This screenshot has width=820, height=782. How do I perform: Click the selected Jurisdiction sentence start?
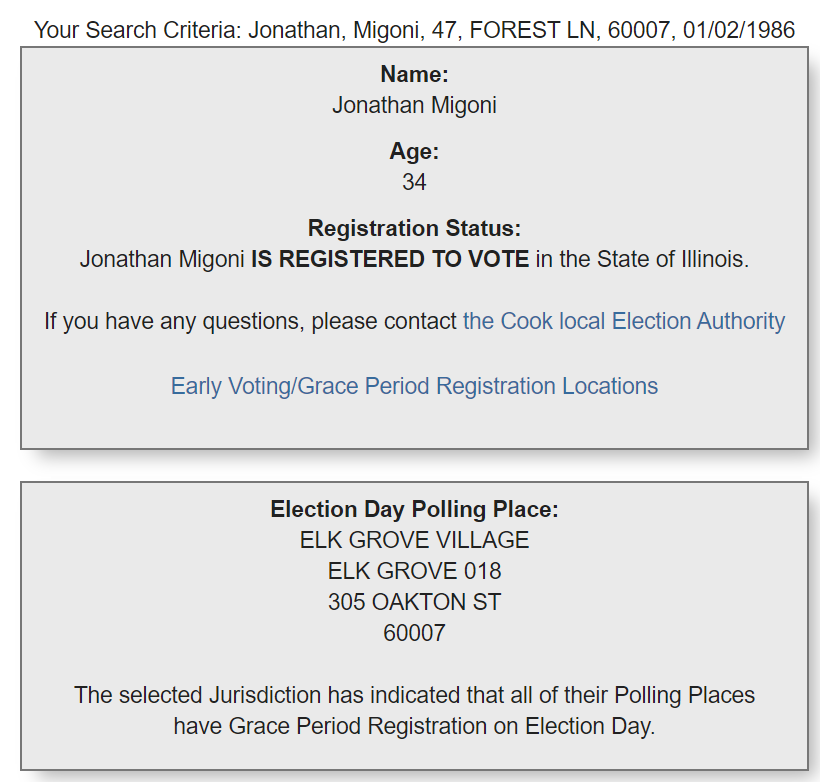[198, 695]
